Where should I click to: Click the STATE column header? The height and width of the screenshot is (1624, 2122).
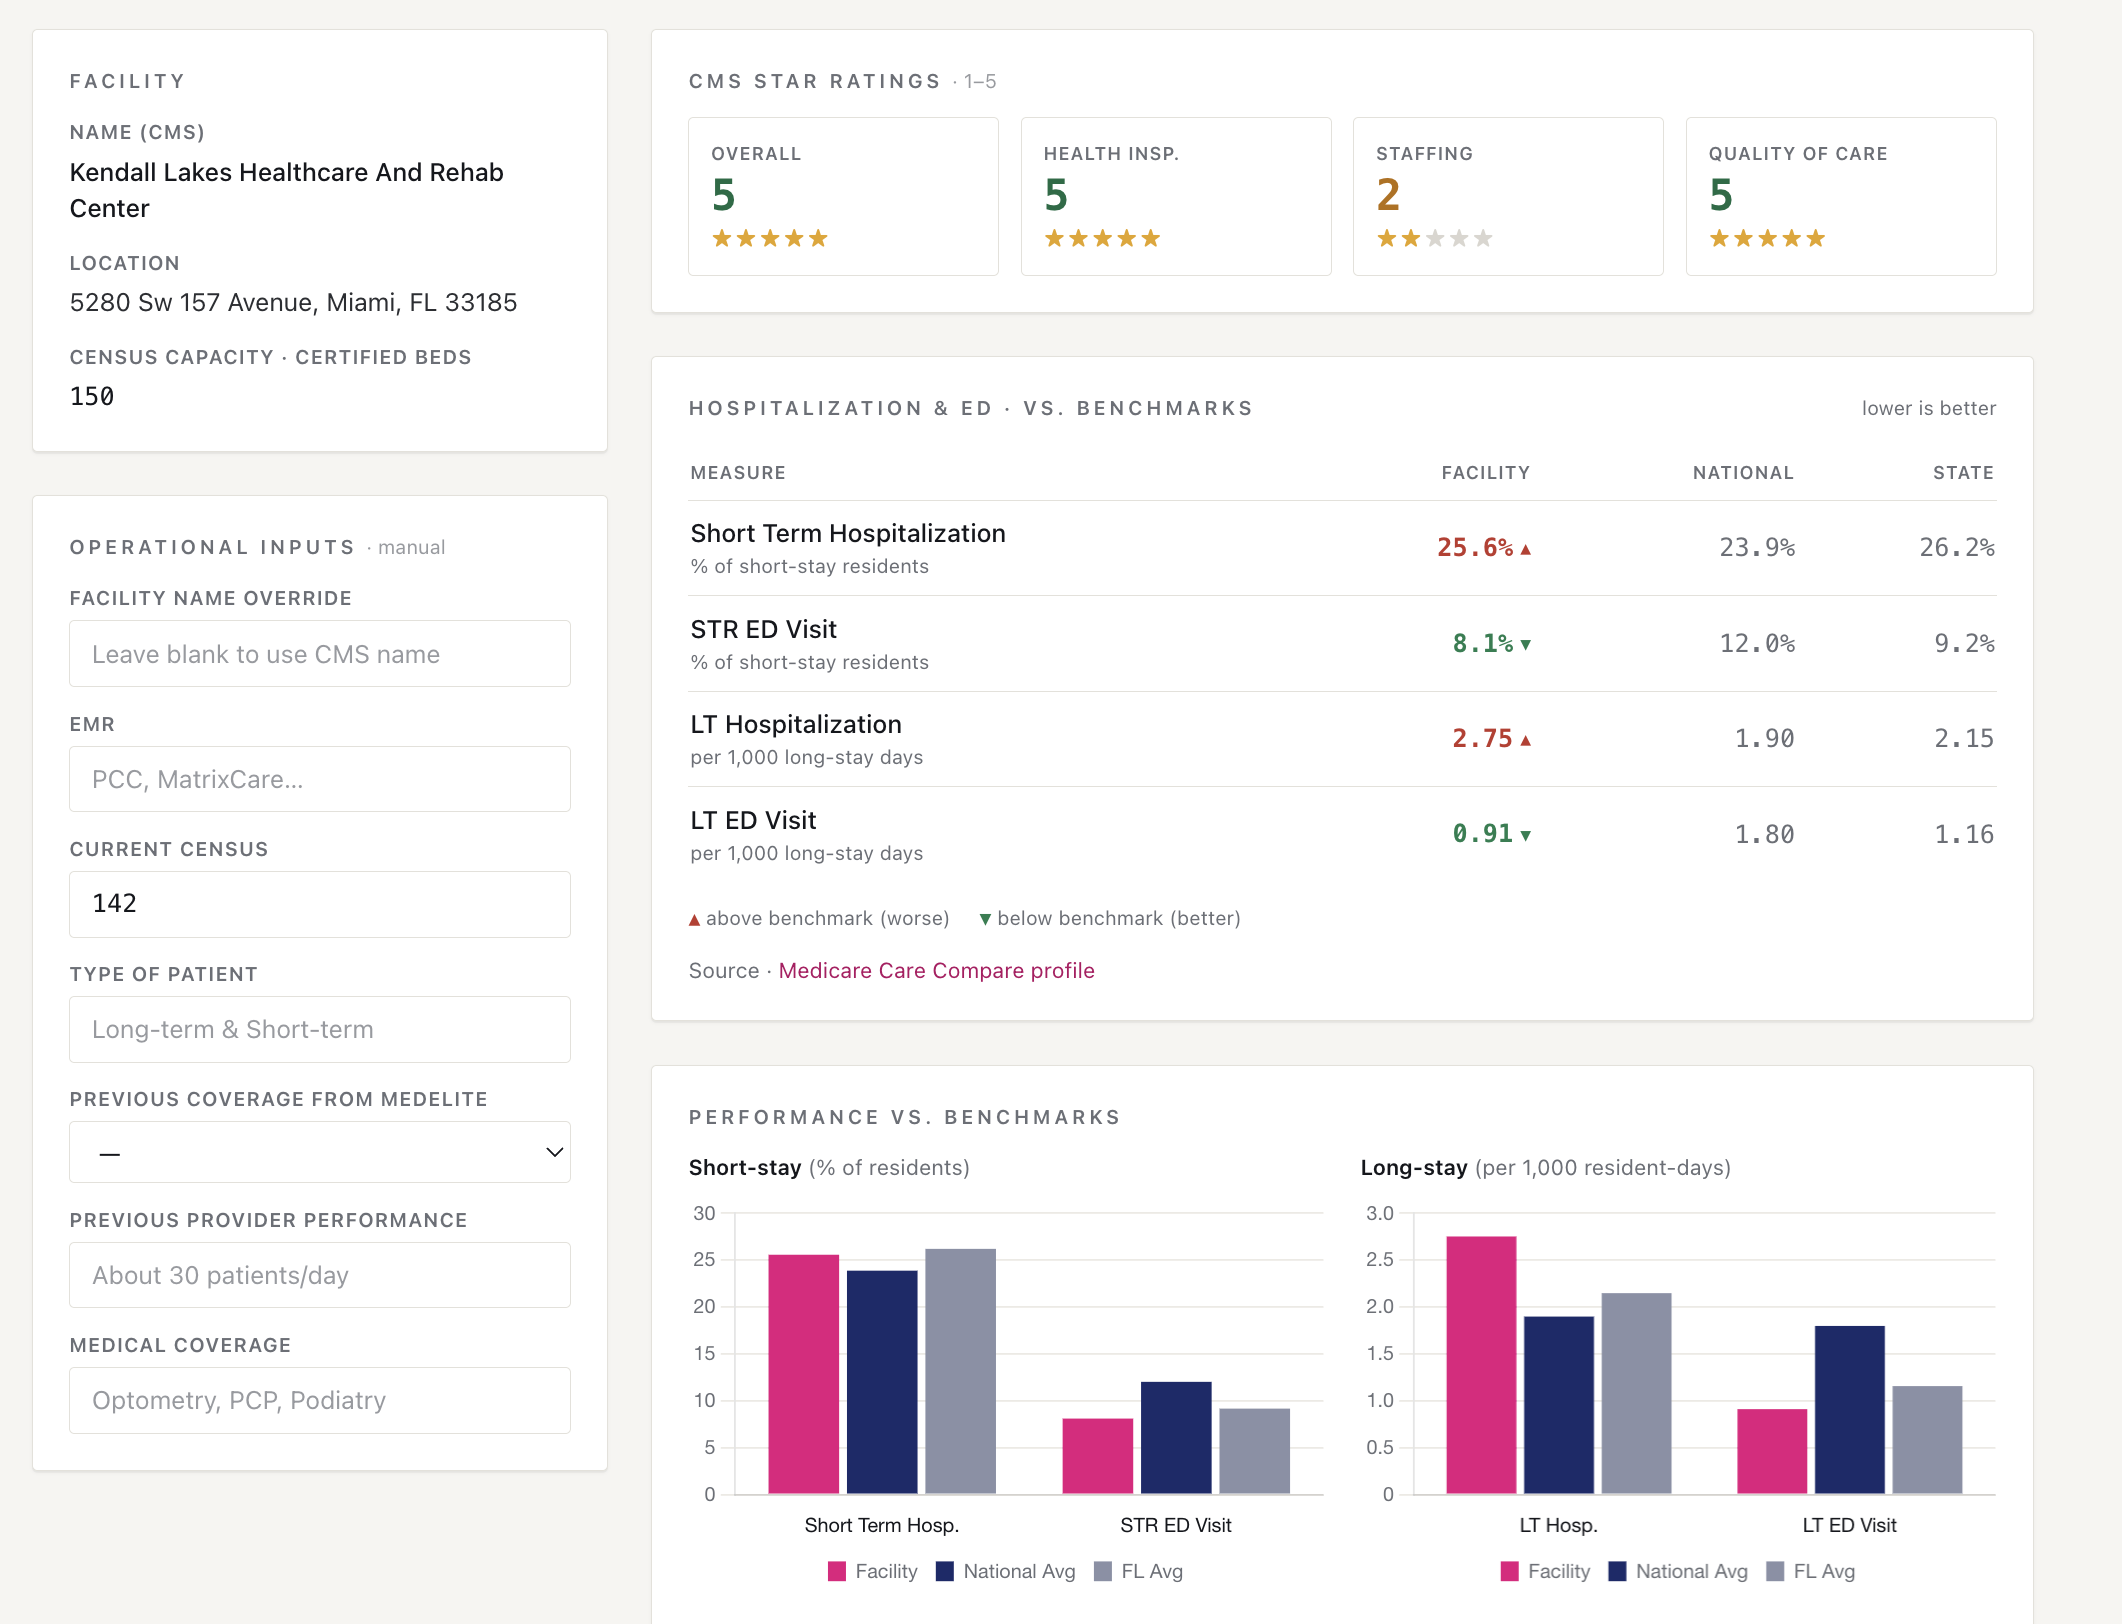[1963, 473]
